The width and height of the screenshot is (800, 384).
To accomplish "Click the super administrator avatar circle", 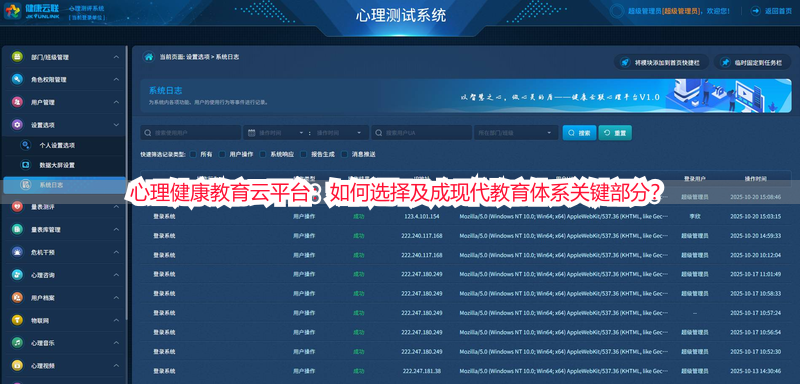I will (617, 11).
